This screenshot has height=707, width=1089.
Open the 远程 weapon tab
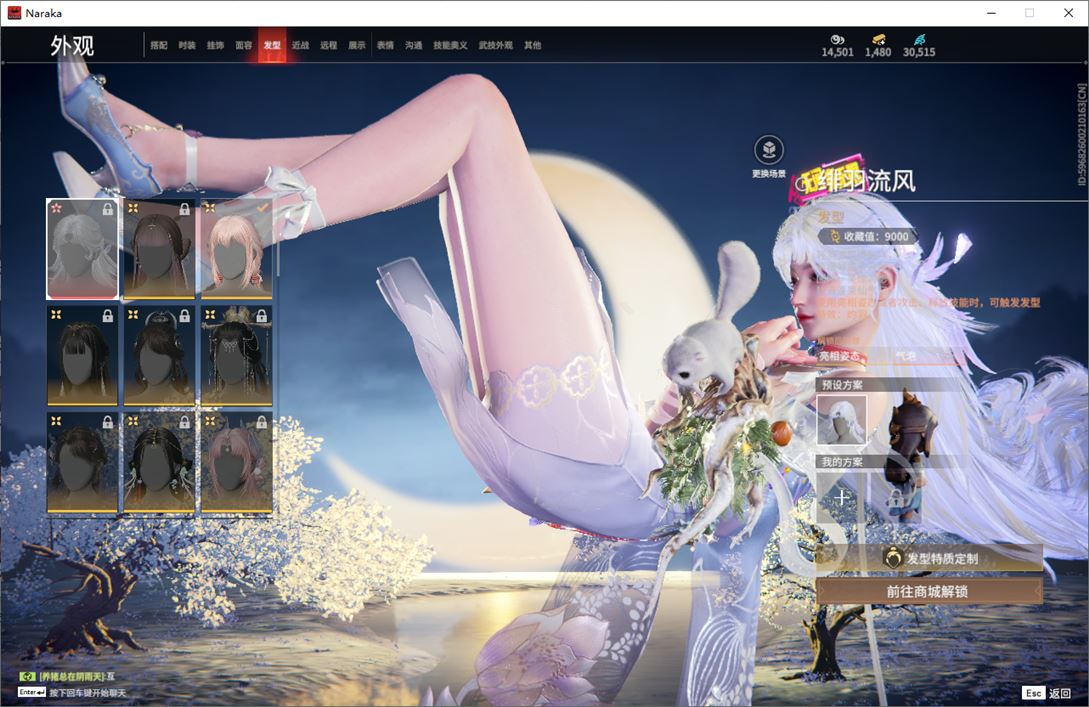[329, 45]
